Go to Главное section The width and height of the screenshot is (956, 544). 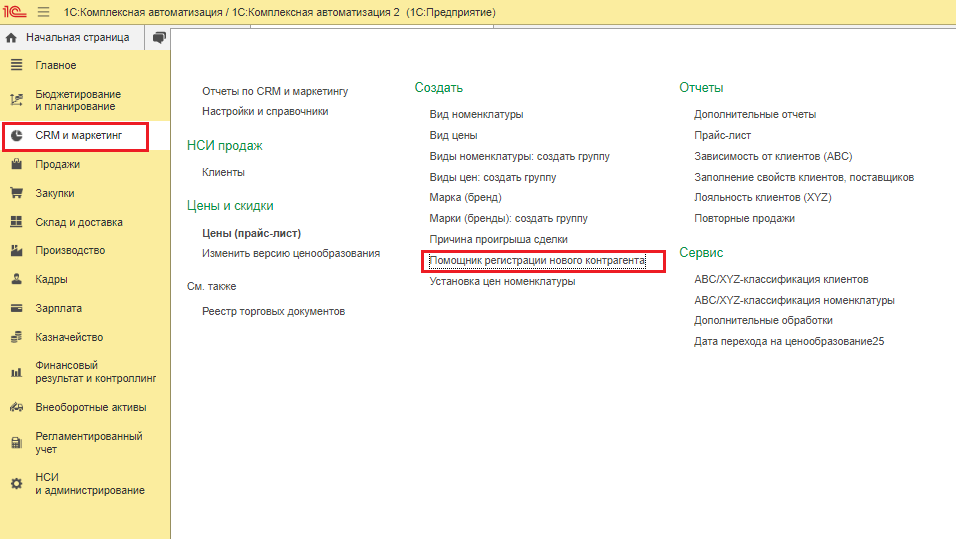pos(55,65)
